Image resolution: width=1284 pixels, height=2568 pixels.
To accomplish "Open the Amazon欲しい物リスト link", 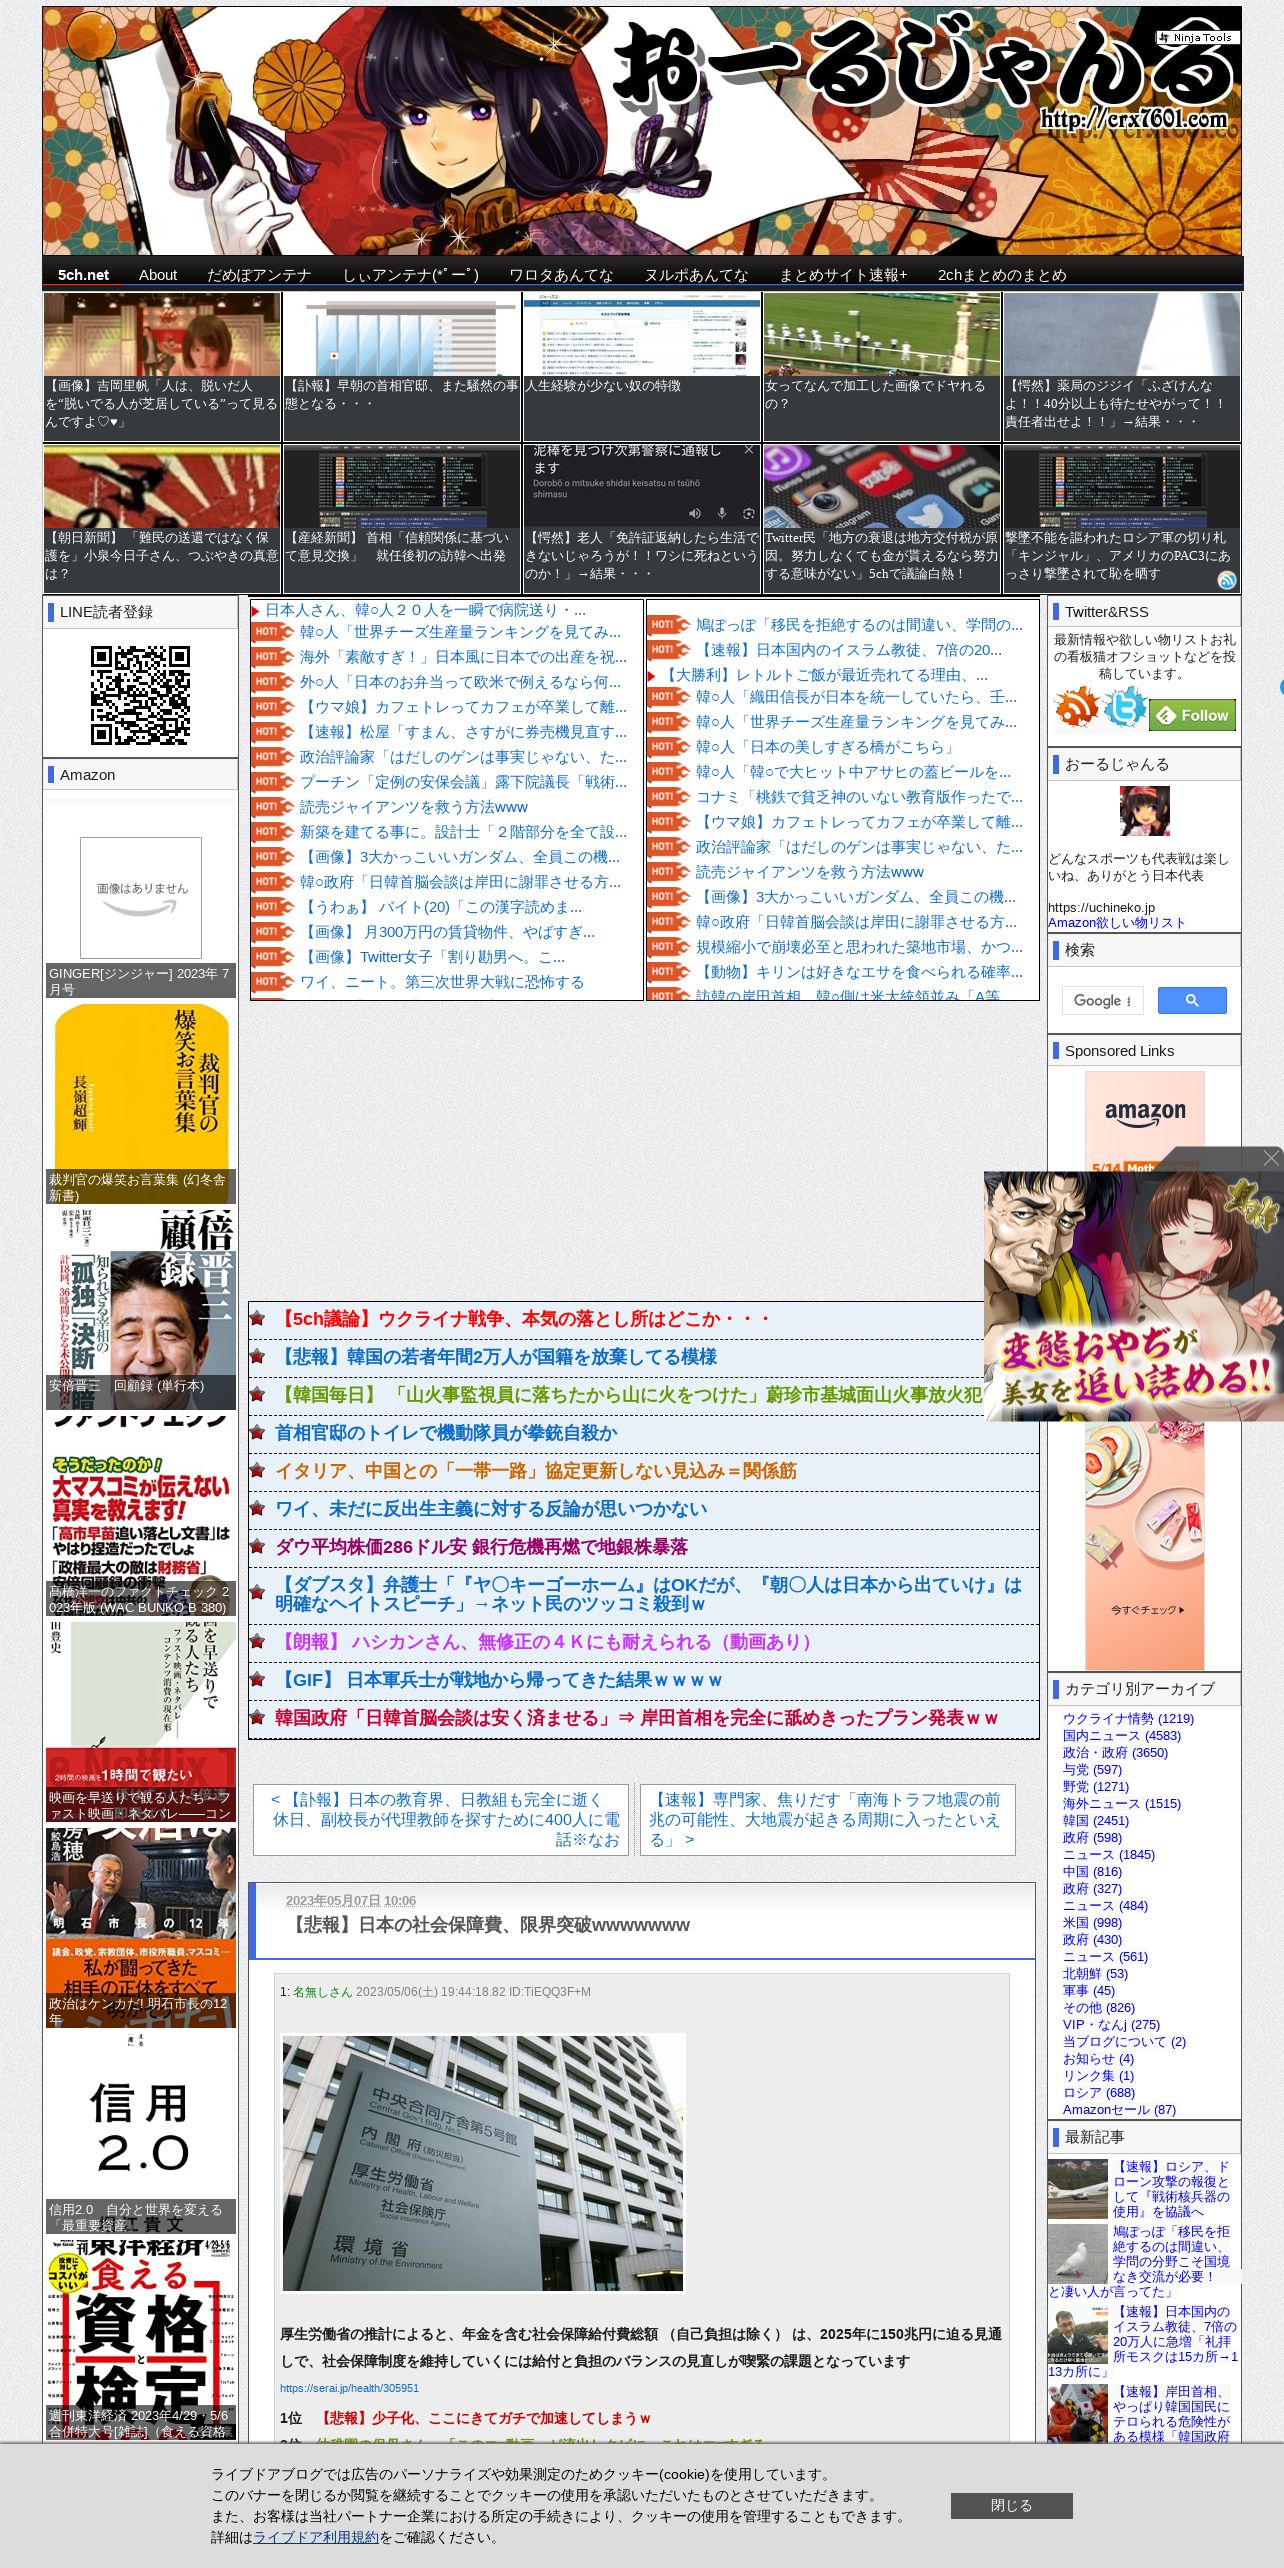I will click(1116, 923).
